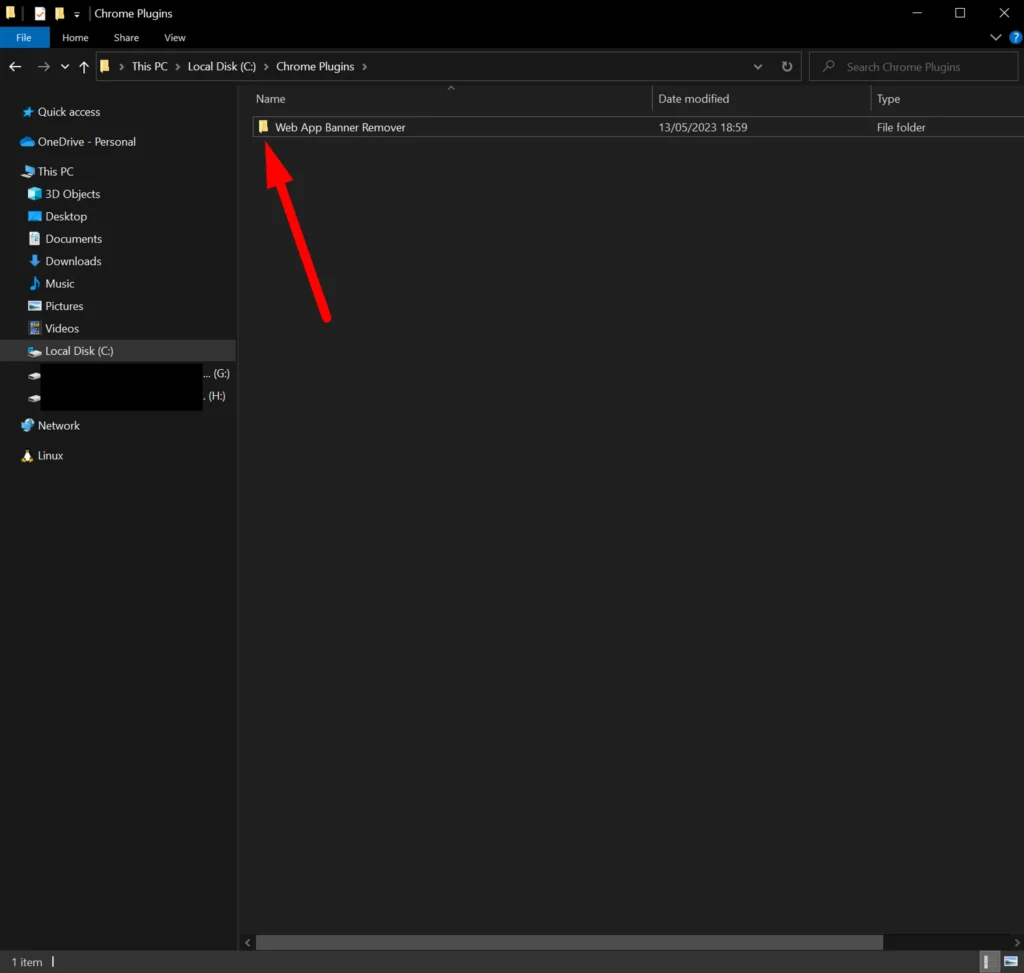The width and height of the screenshot is (1024, 973).
Task: Sort by the Date modified column header
Action: (x=693, y=99)
